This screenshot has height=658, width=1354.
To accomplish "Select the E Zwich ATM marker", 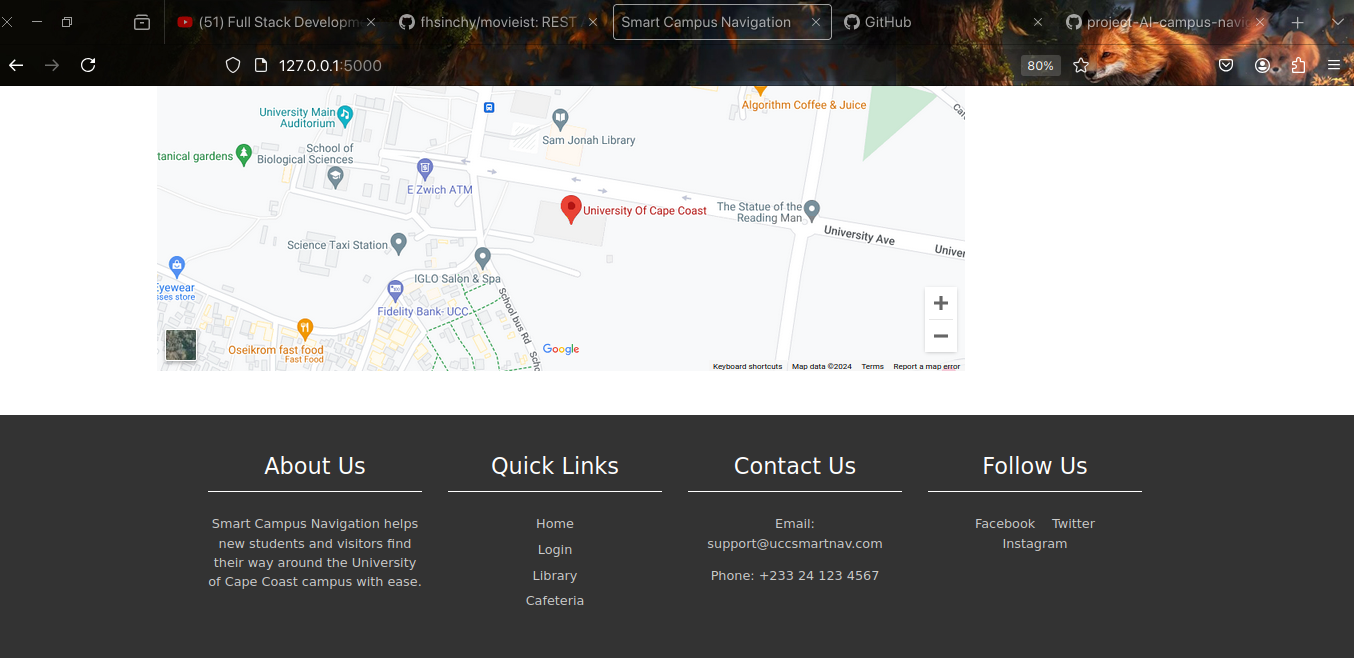I will [x=425, y=168].
